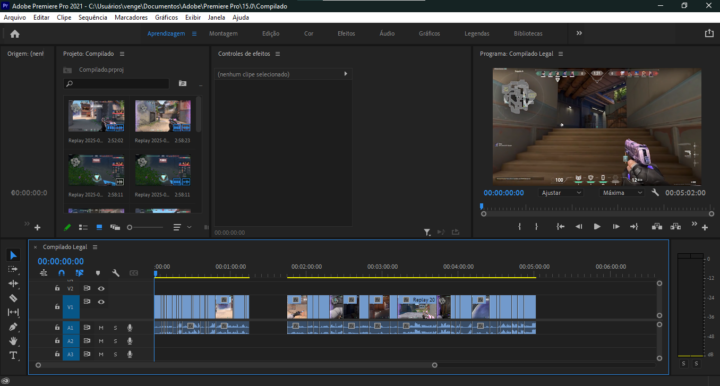Image resolution: width=720 pixels, height=386 pixels.
Task: Click the Quick Export share icon
Action: (709, 34)
